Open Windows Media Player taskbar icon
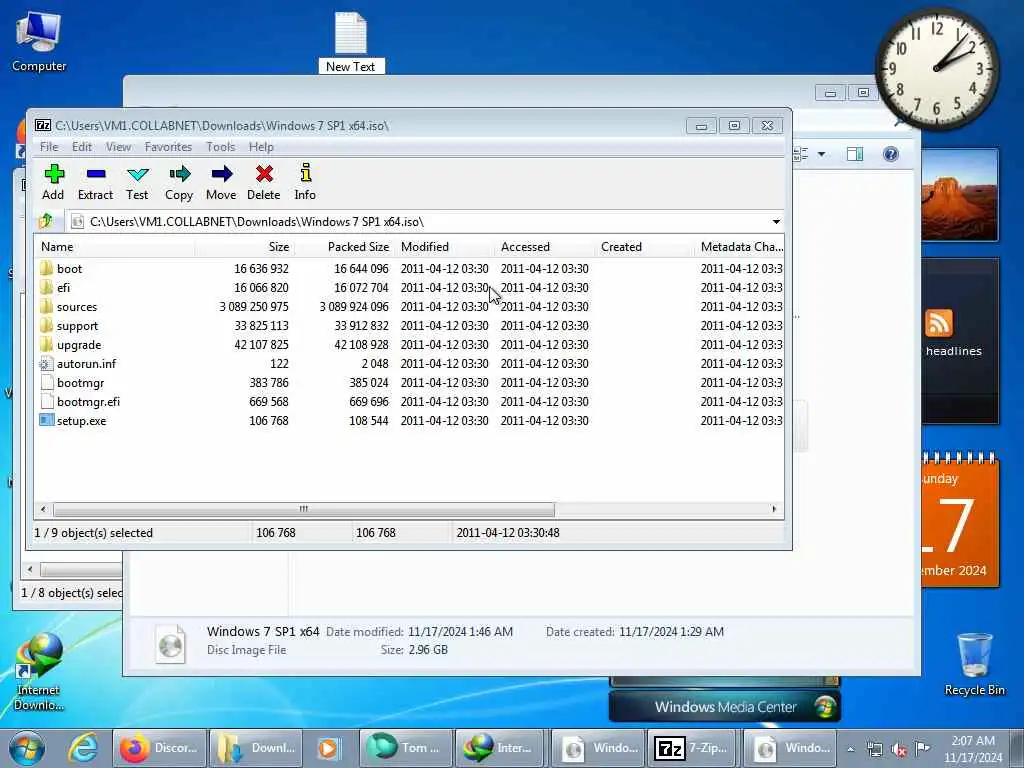This screenshot has width=1024, height=768. [328, 748]
